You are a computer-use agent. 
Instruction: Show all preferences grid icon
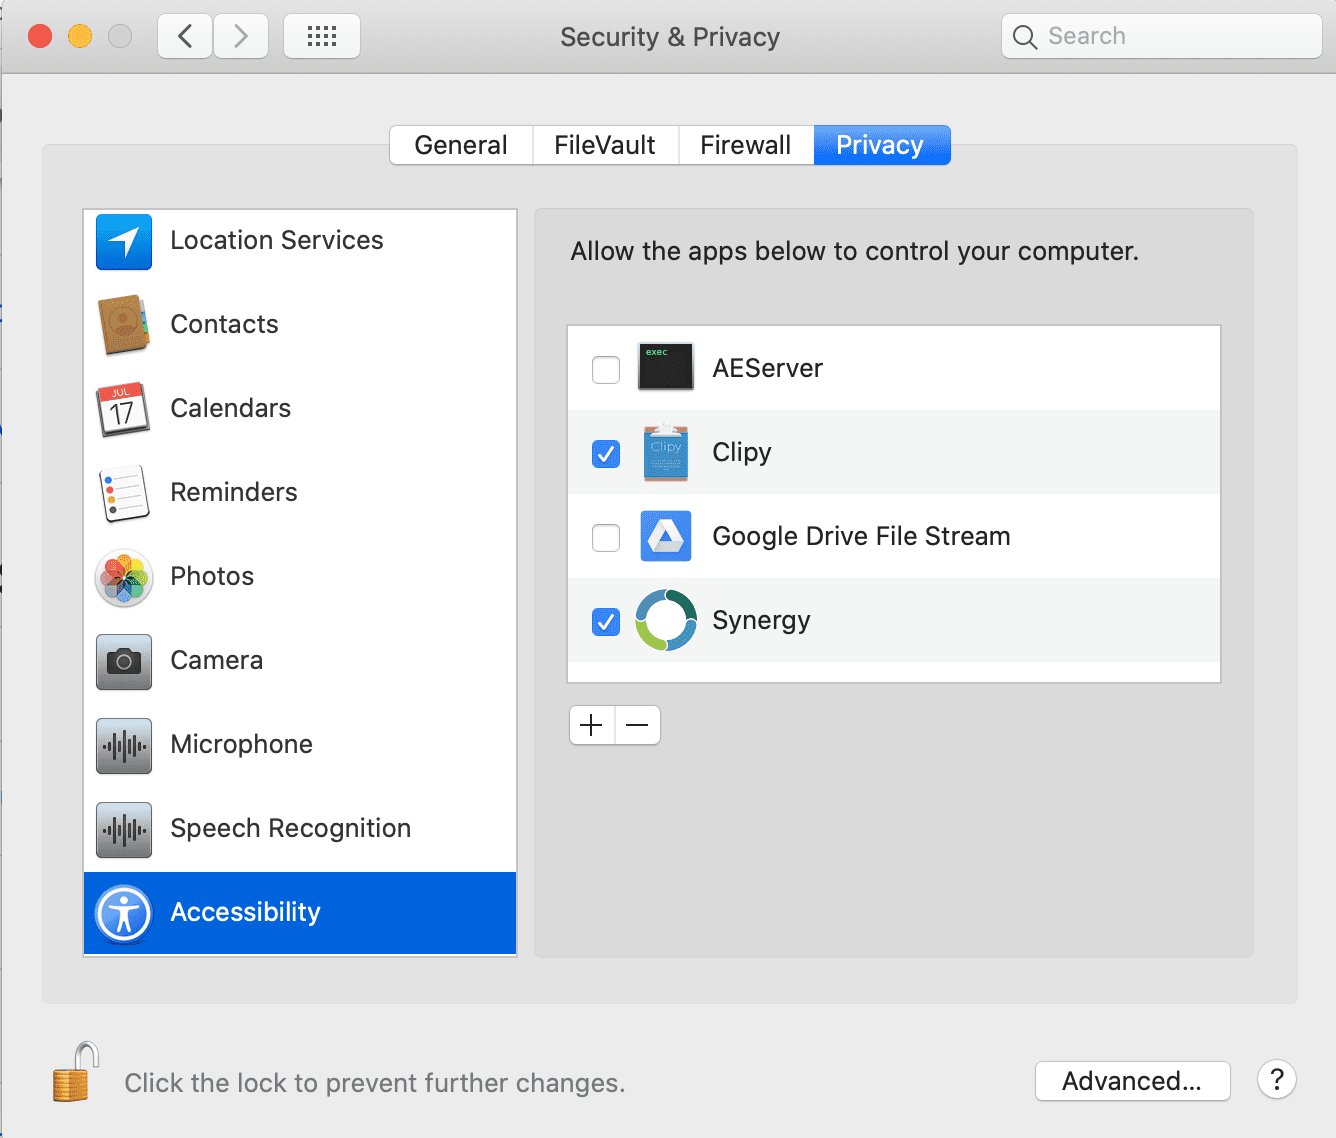coord(322,37)
